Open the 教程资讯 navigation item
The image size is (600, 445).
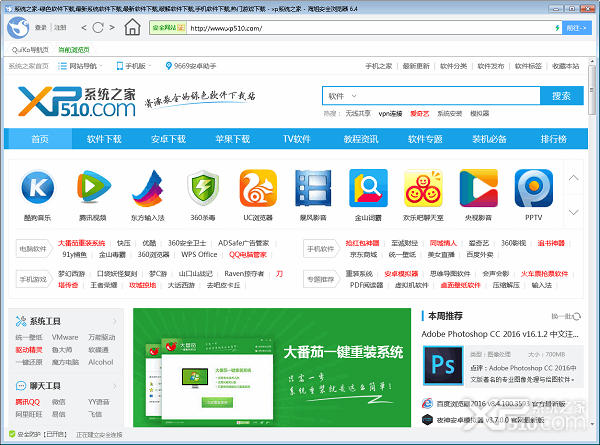361,139
